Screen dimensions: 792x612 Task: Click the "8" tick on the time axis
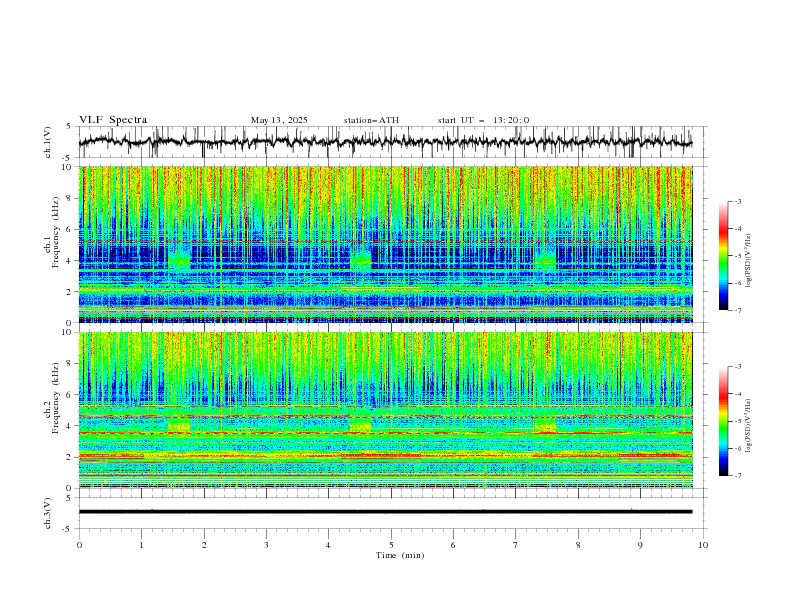[x=578, y=545]
